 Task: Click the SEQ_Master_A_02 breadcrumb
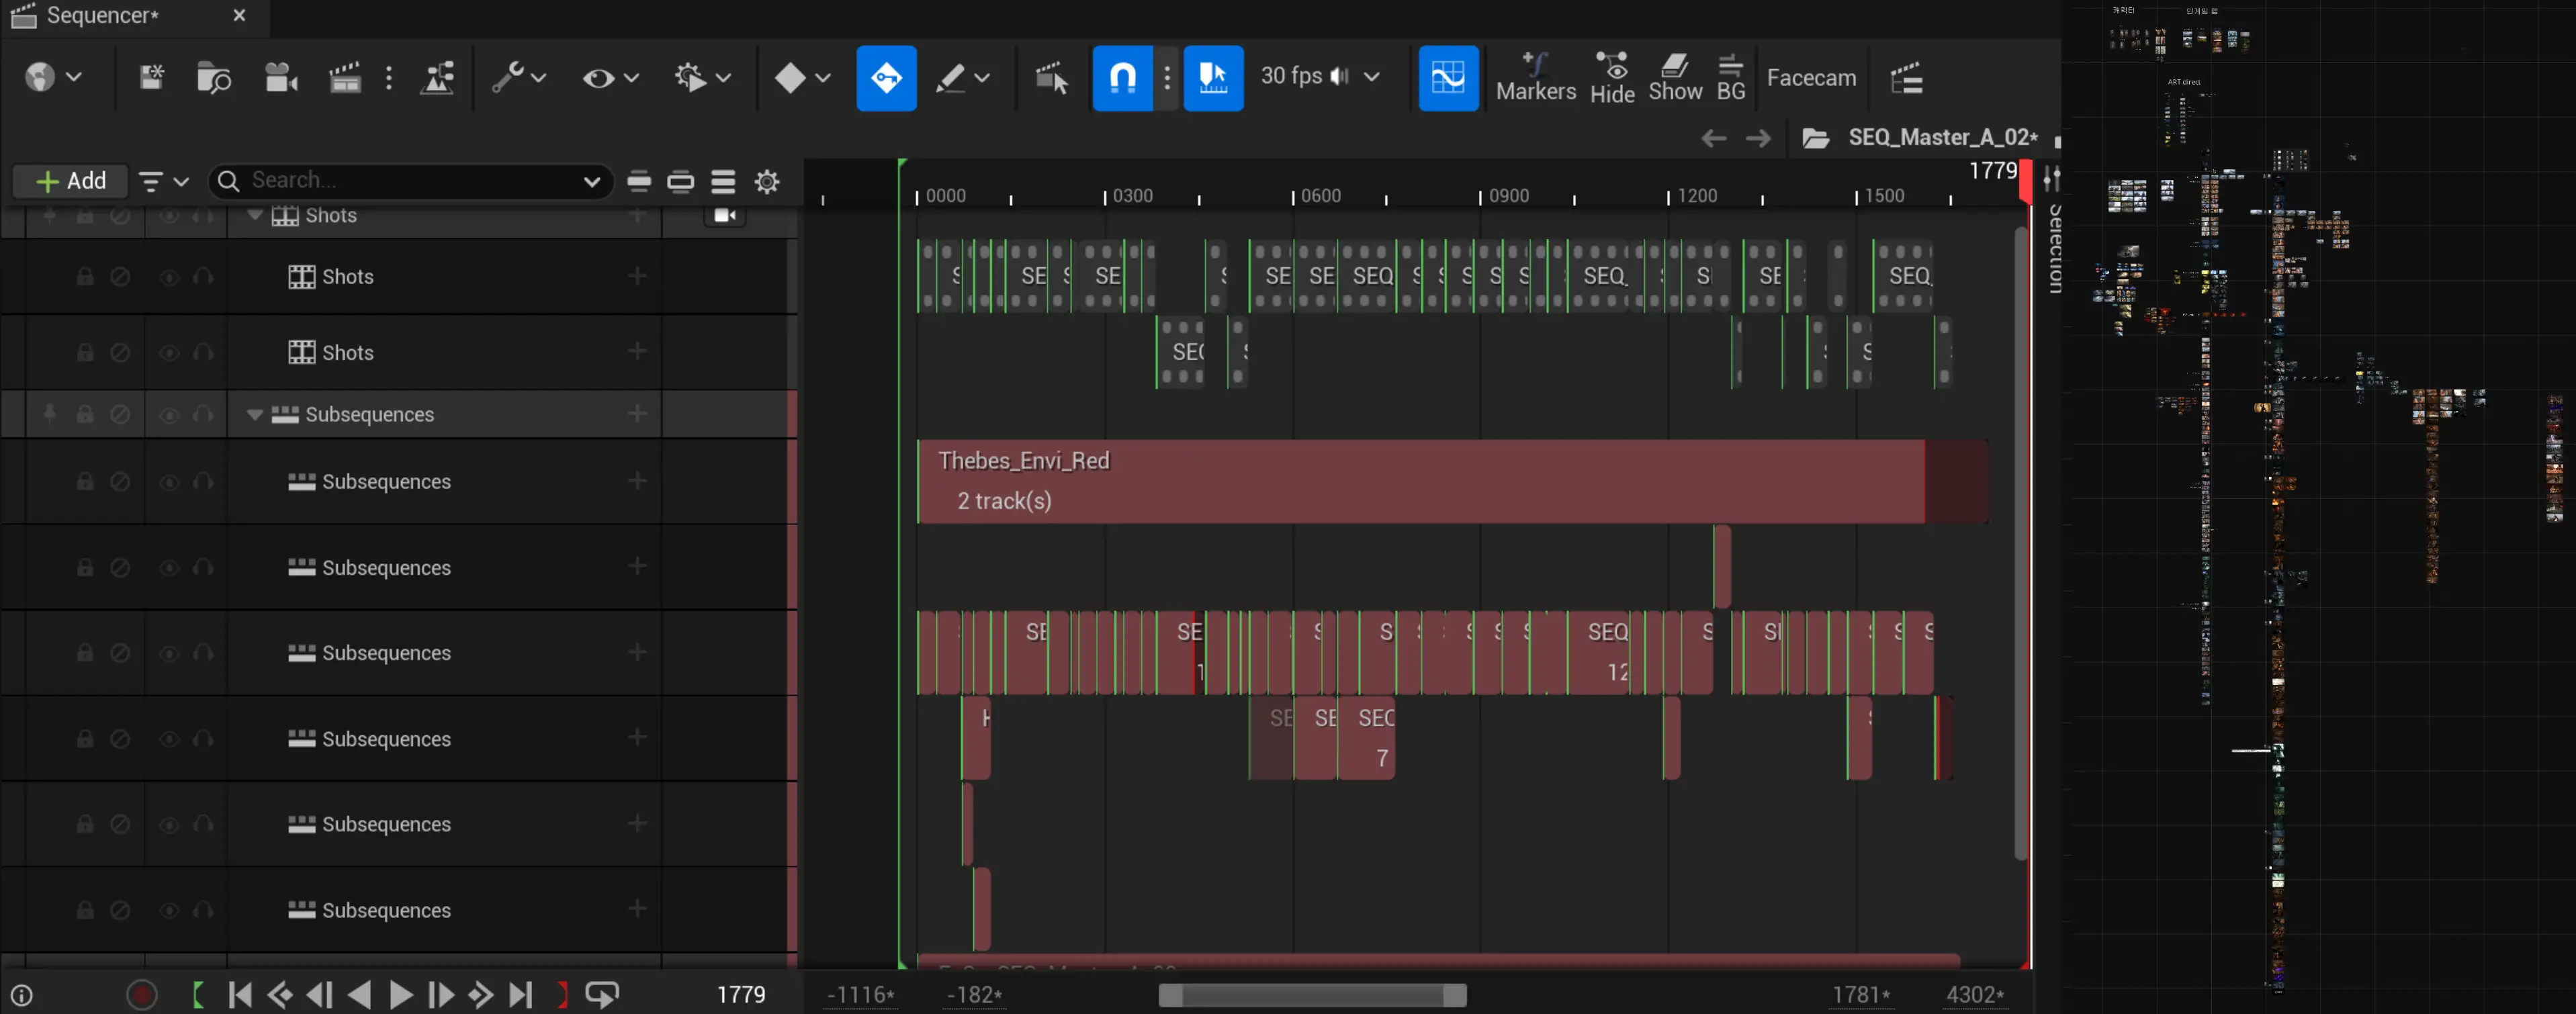[1942, 137]
